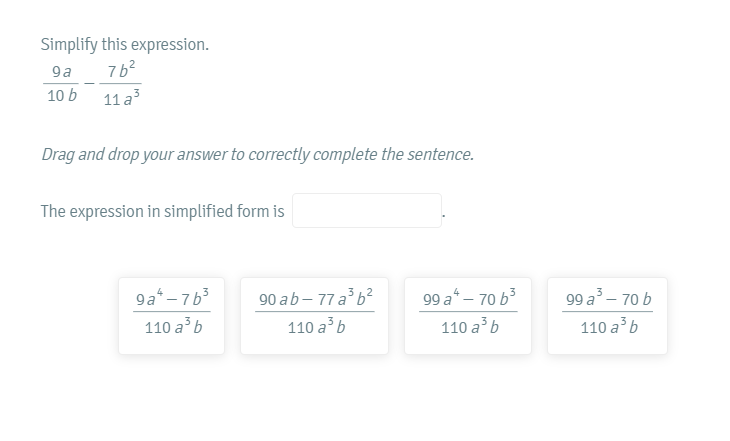Click the numerator 9a⁴ − 7b³ in first tile

[x=171, y=299]
